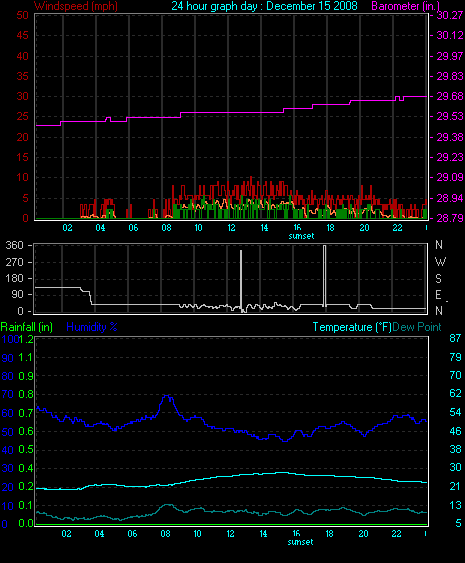Select barometer scale value 29.09

coord(450,177)
